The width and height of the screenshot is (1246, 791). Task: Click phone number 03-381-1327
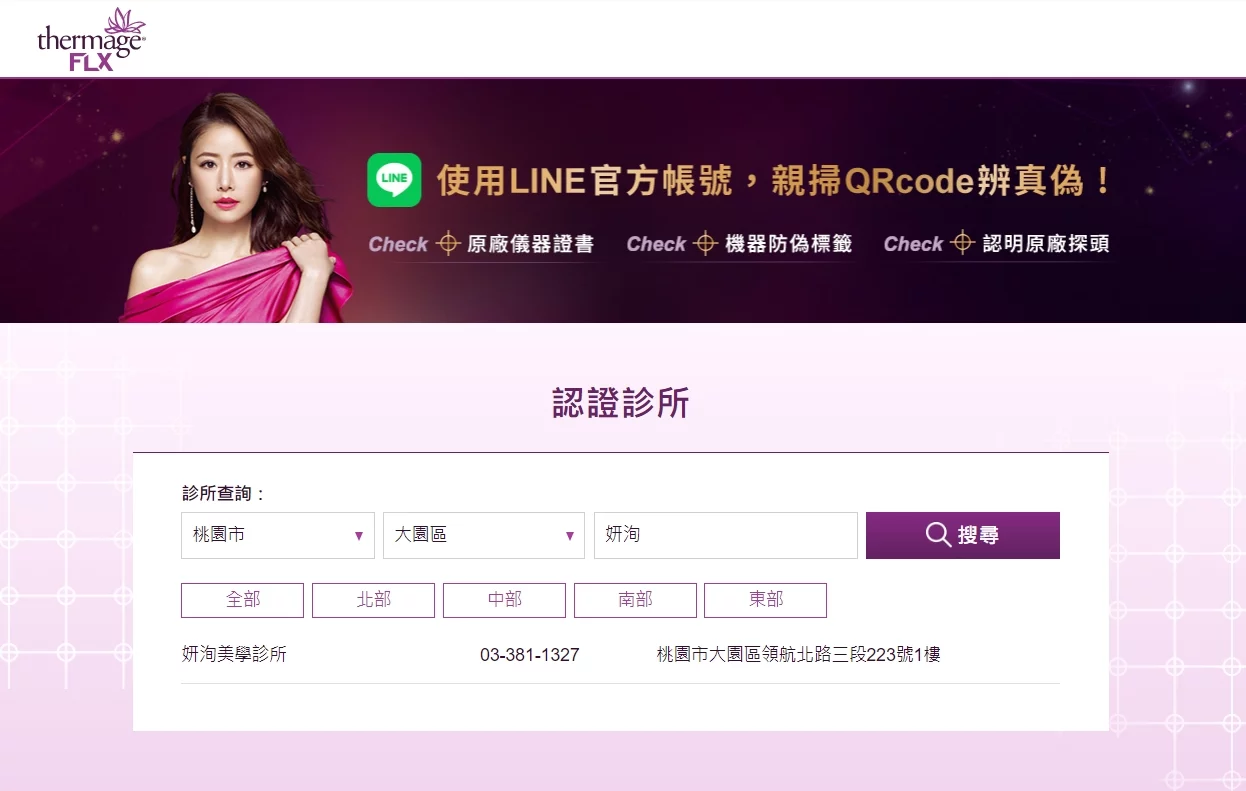[x=530, y=655]
